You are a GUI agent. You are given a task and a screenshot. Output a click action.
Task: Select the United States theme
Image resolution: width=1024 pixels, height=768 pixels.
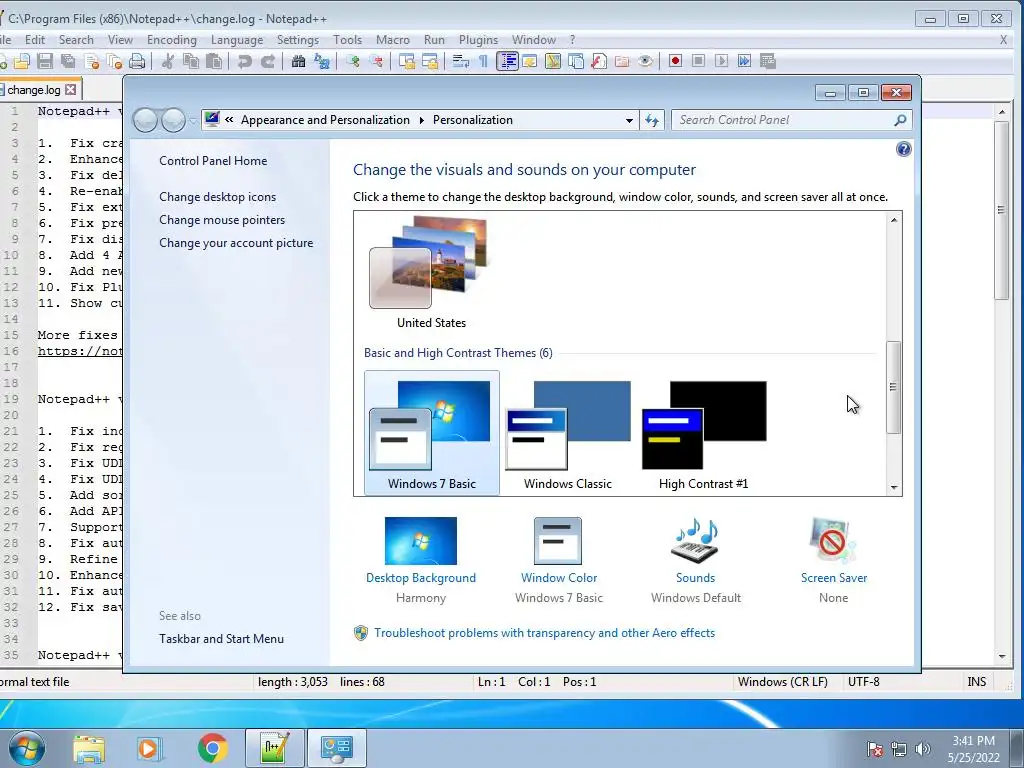tap(431, 273)
